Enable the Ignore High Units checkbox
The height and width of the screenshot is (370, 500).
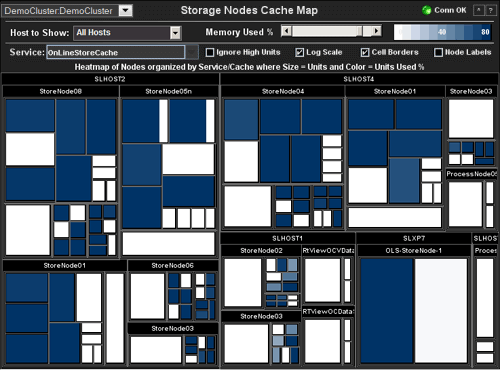click(x=210, y=52)
